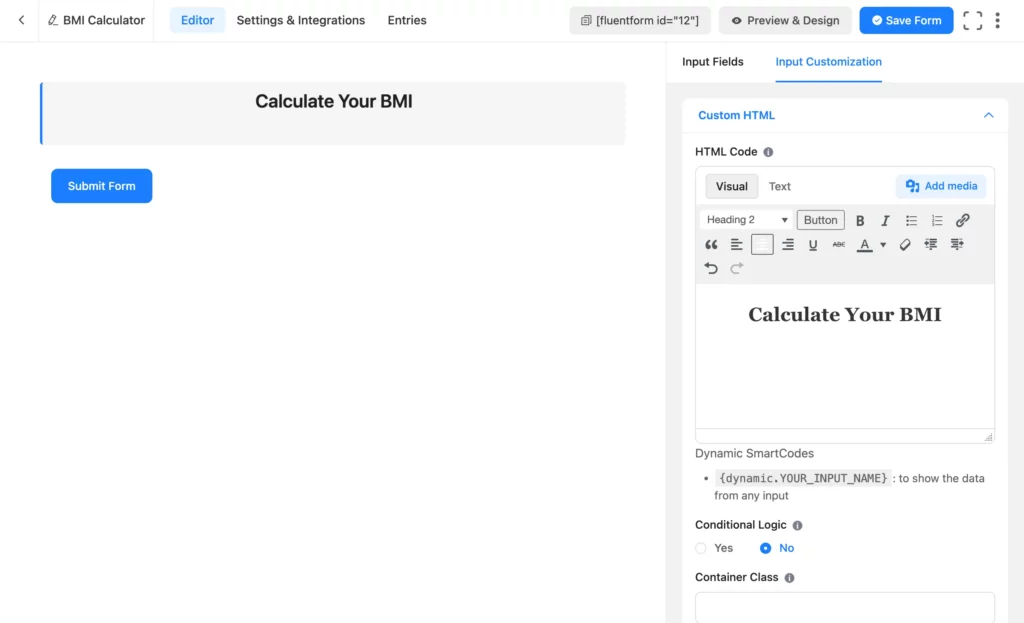Choose text color with the A icon
This screenshot has height=623, width=1024.
(864, 245)
